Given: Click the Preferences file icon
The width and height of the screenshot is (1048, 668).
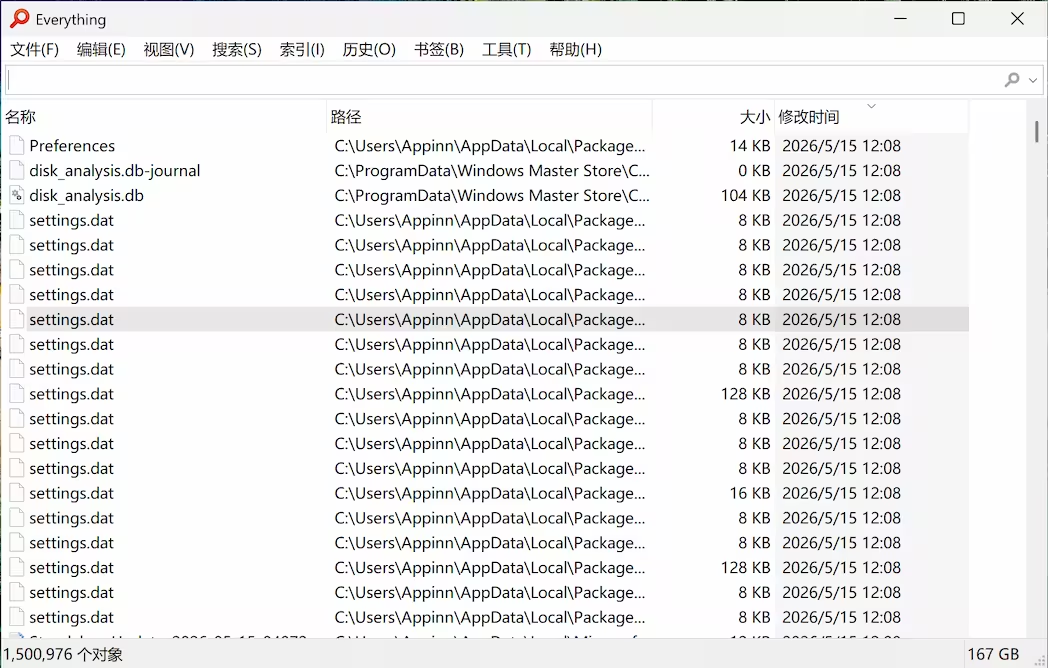Looking at the screenshot, I should (x=17, y=146).
